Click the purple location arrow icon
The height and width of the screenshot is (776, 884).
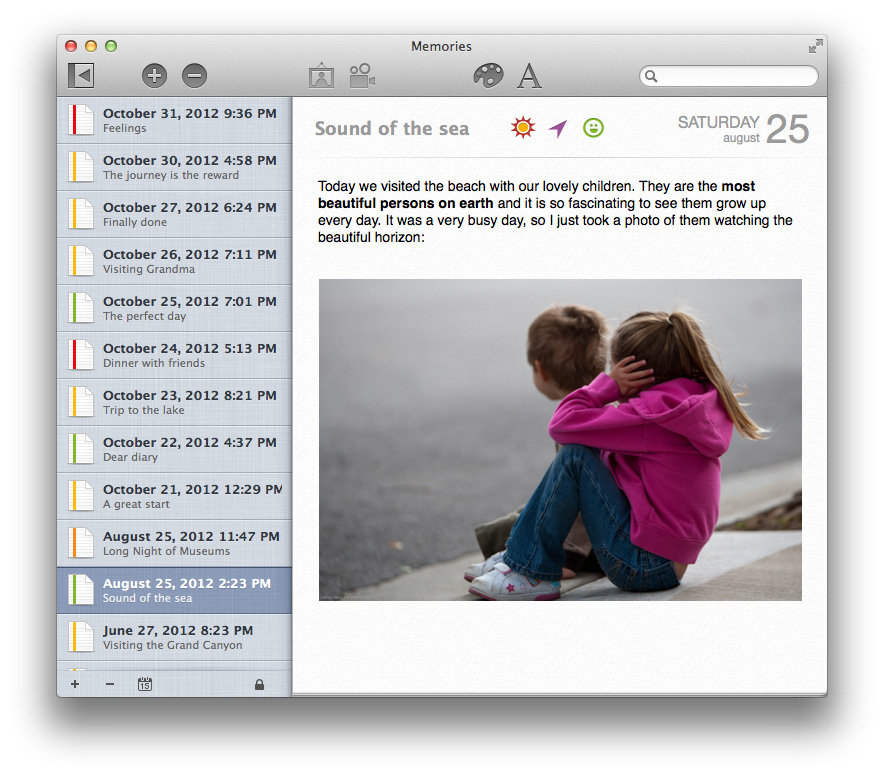[x=558, y=129]
